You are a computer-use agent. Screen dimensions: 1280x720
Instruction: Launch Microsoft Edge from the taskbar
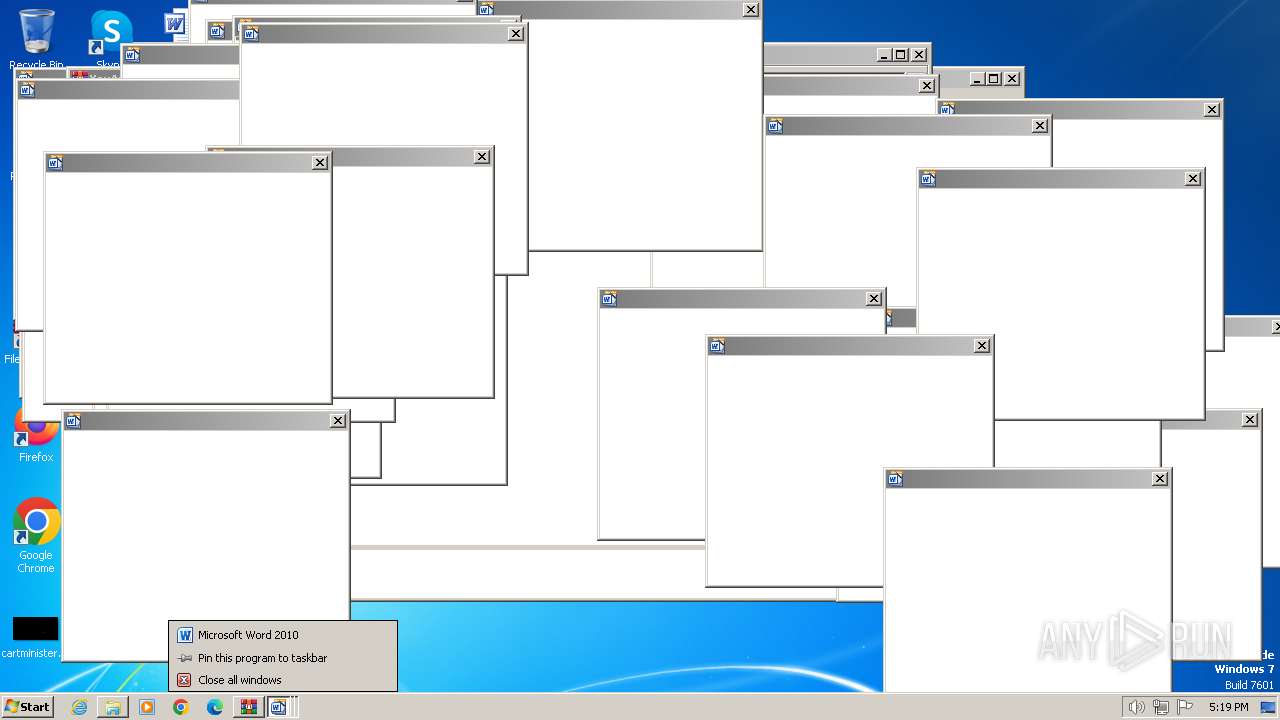click(x=215, y=707)
